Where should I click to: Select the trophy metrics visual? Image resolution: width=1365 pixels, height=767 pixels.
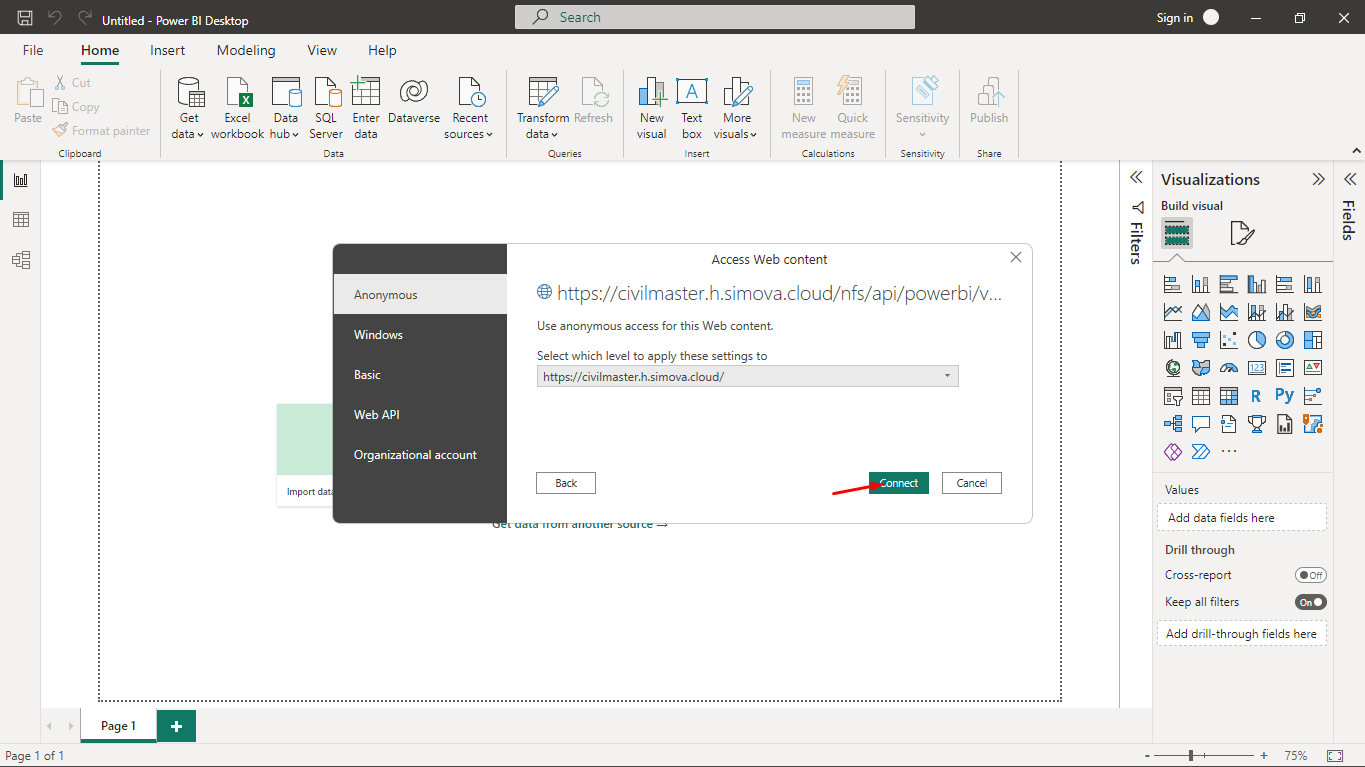coord(1257,424)
